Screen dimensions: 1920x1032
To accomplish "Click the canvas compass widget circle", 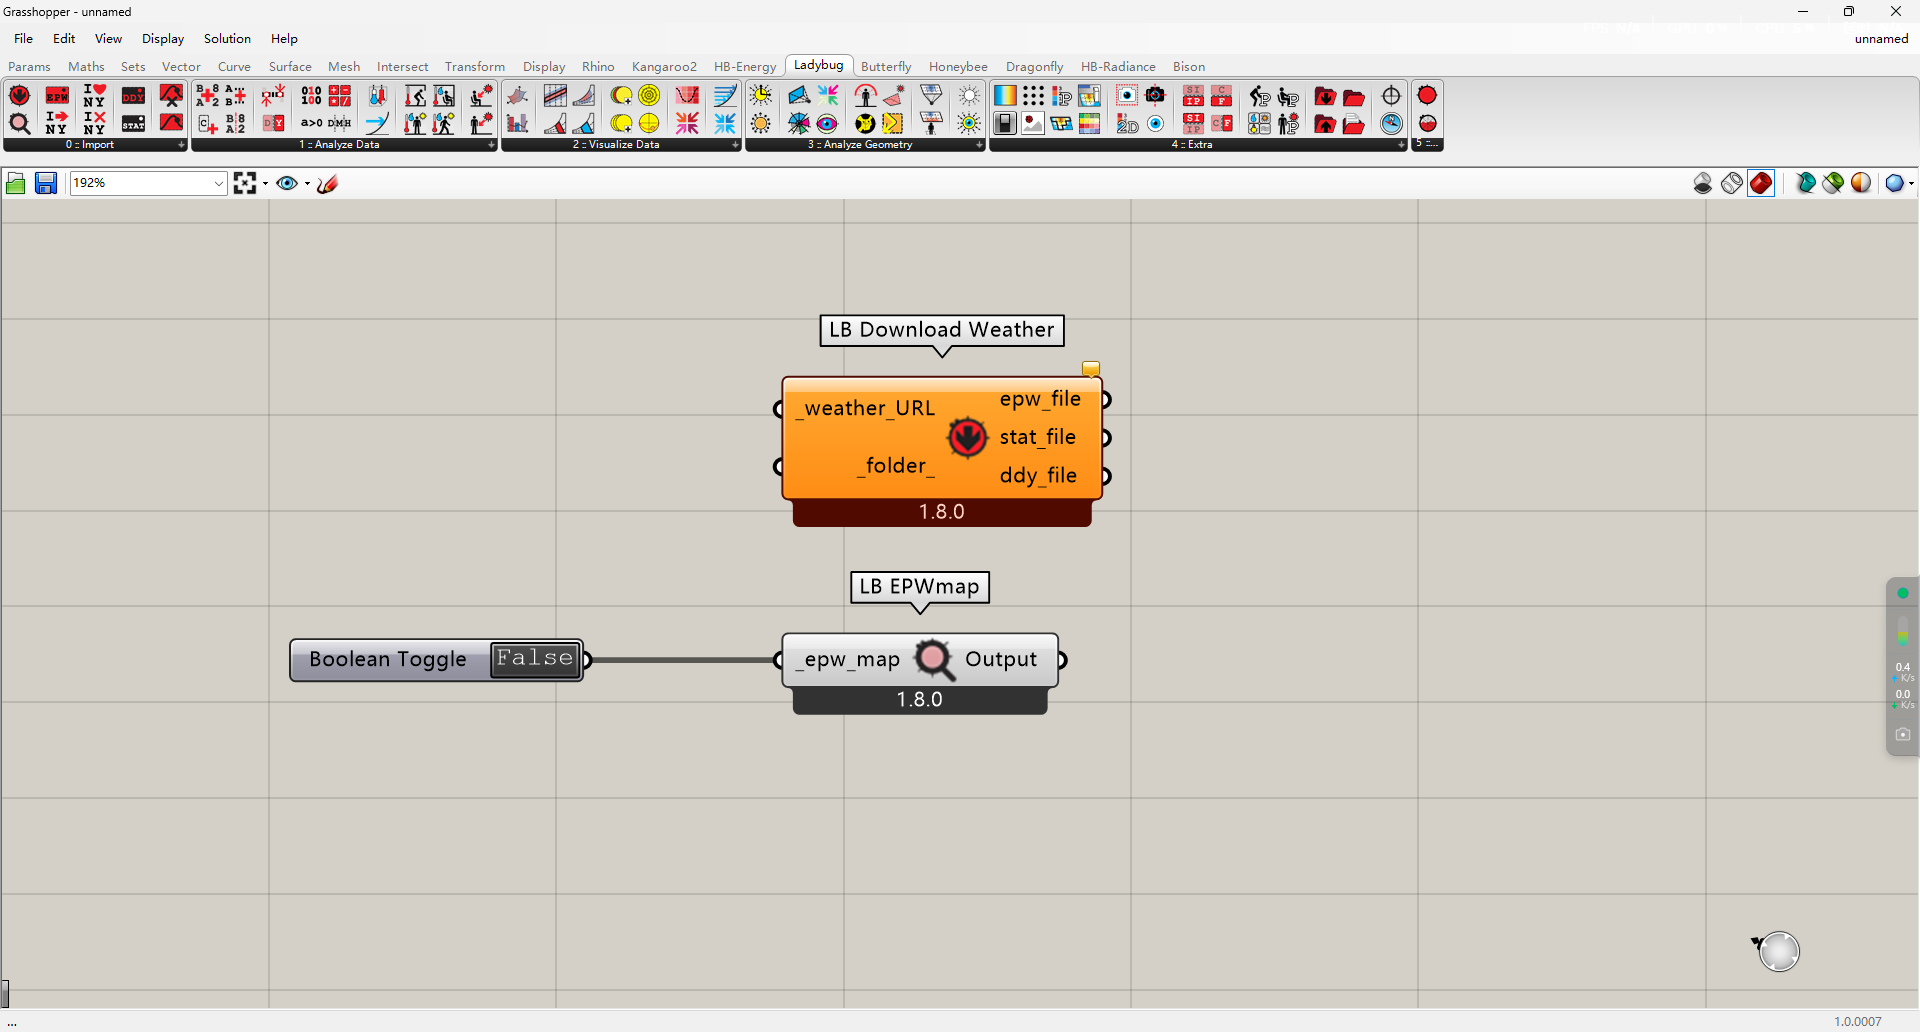I will pyautogui.click(x=1779, y=951).
